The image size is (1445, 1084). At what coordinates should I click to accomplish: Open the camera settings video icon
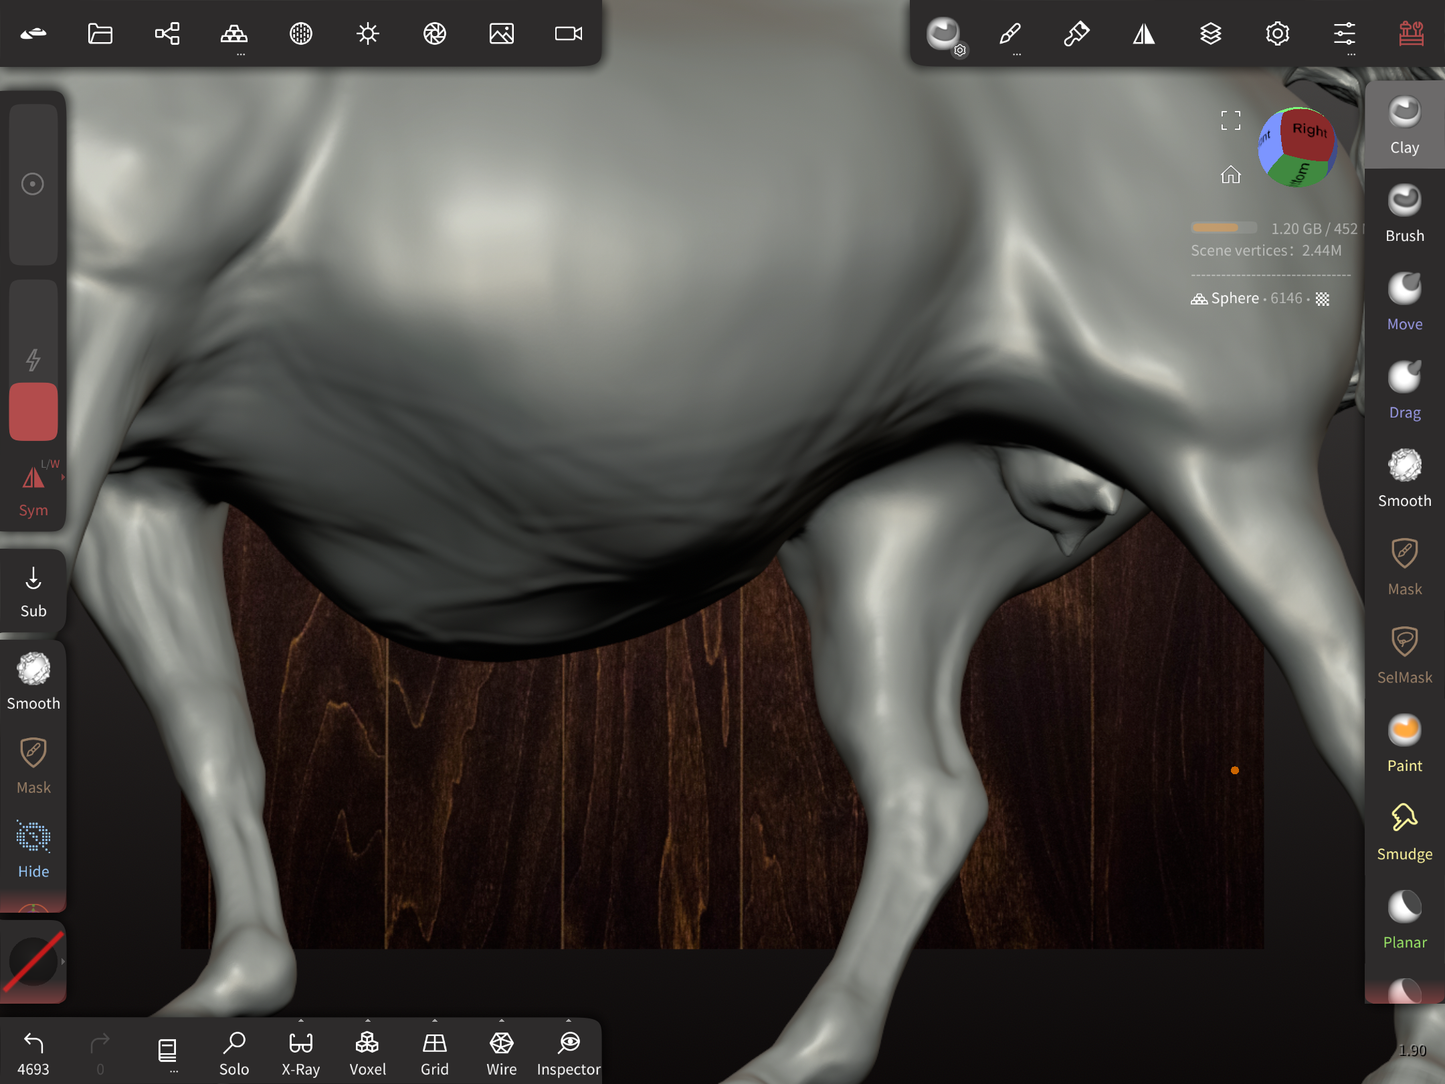pyautogui.click(x=568, y=34)
